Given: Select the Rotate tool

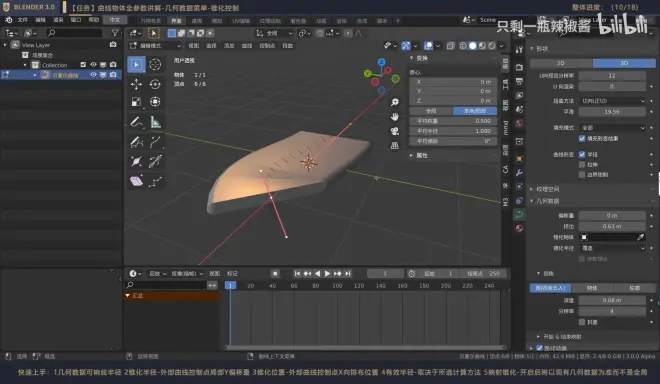Looking at the screenshot, I should (x=155, y=84).
